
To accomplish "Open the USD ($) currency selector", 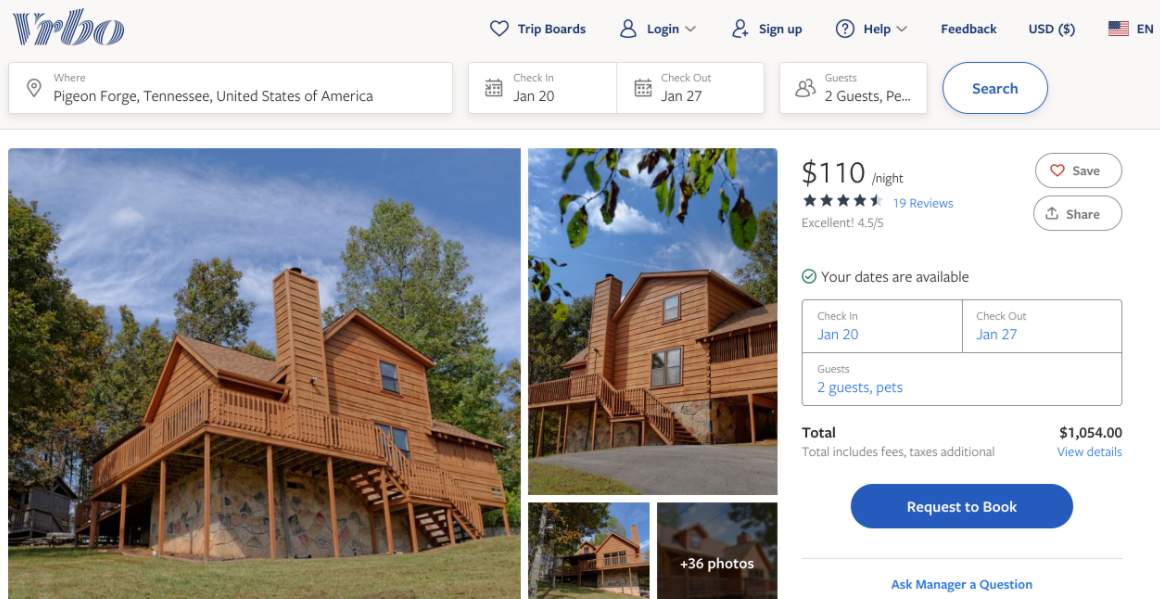I will tap(1051, 29).
